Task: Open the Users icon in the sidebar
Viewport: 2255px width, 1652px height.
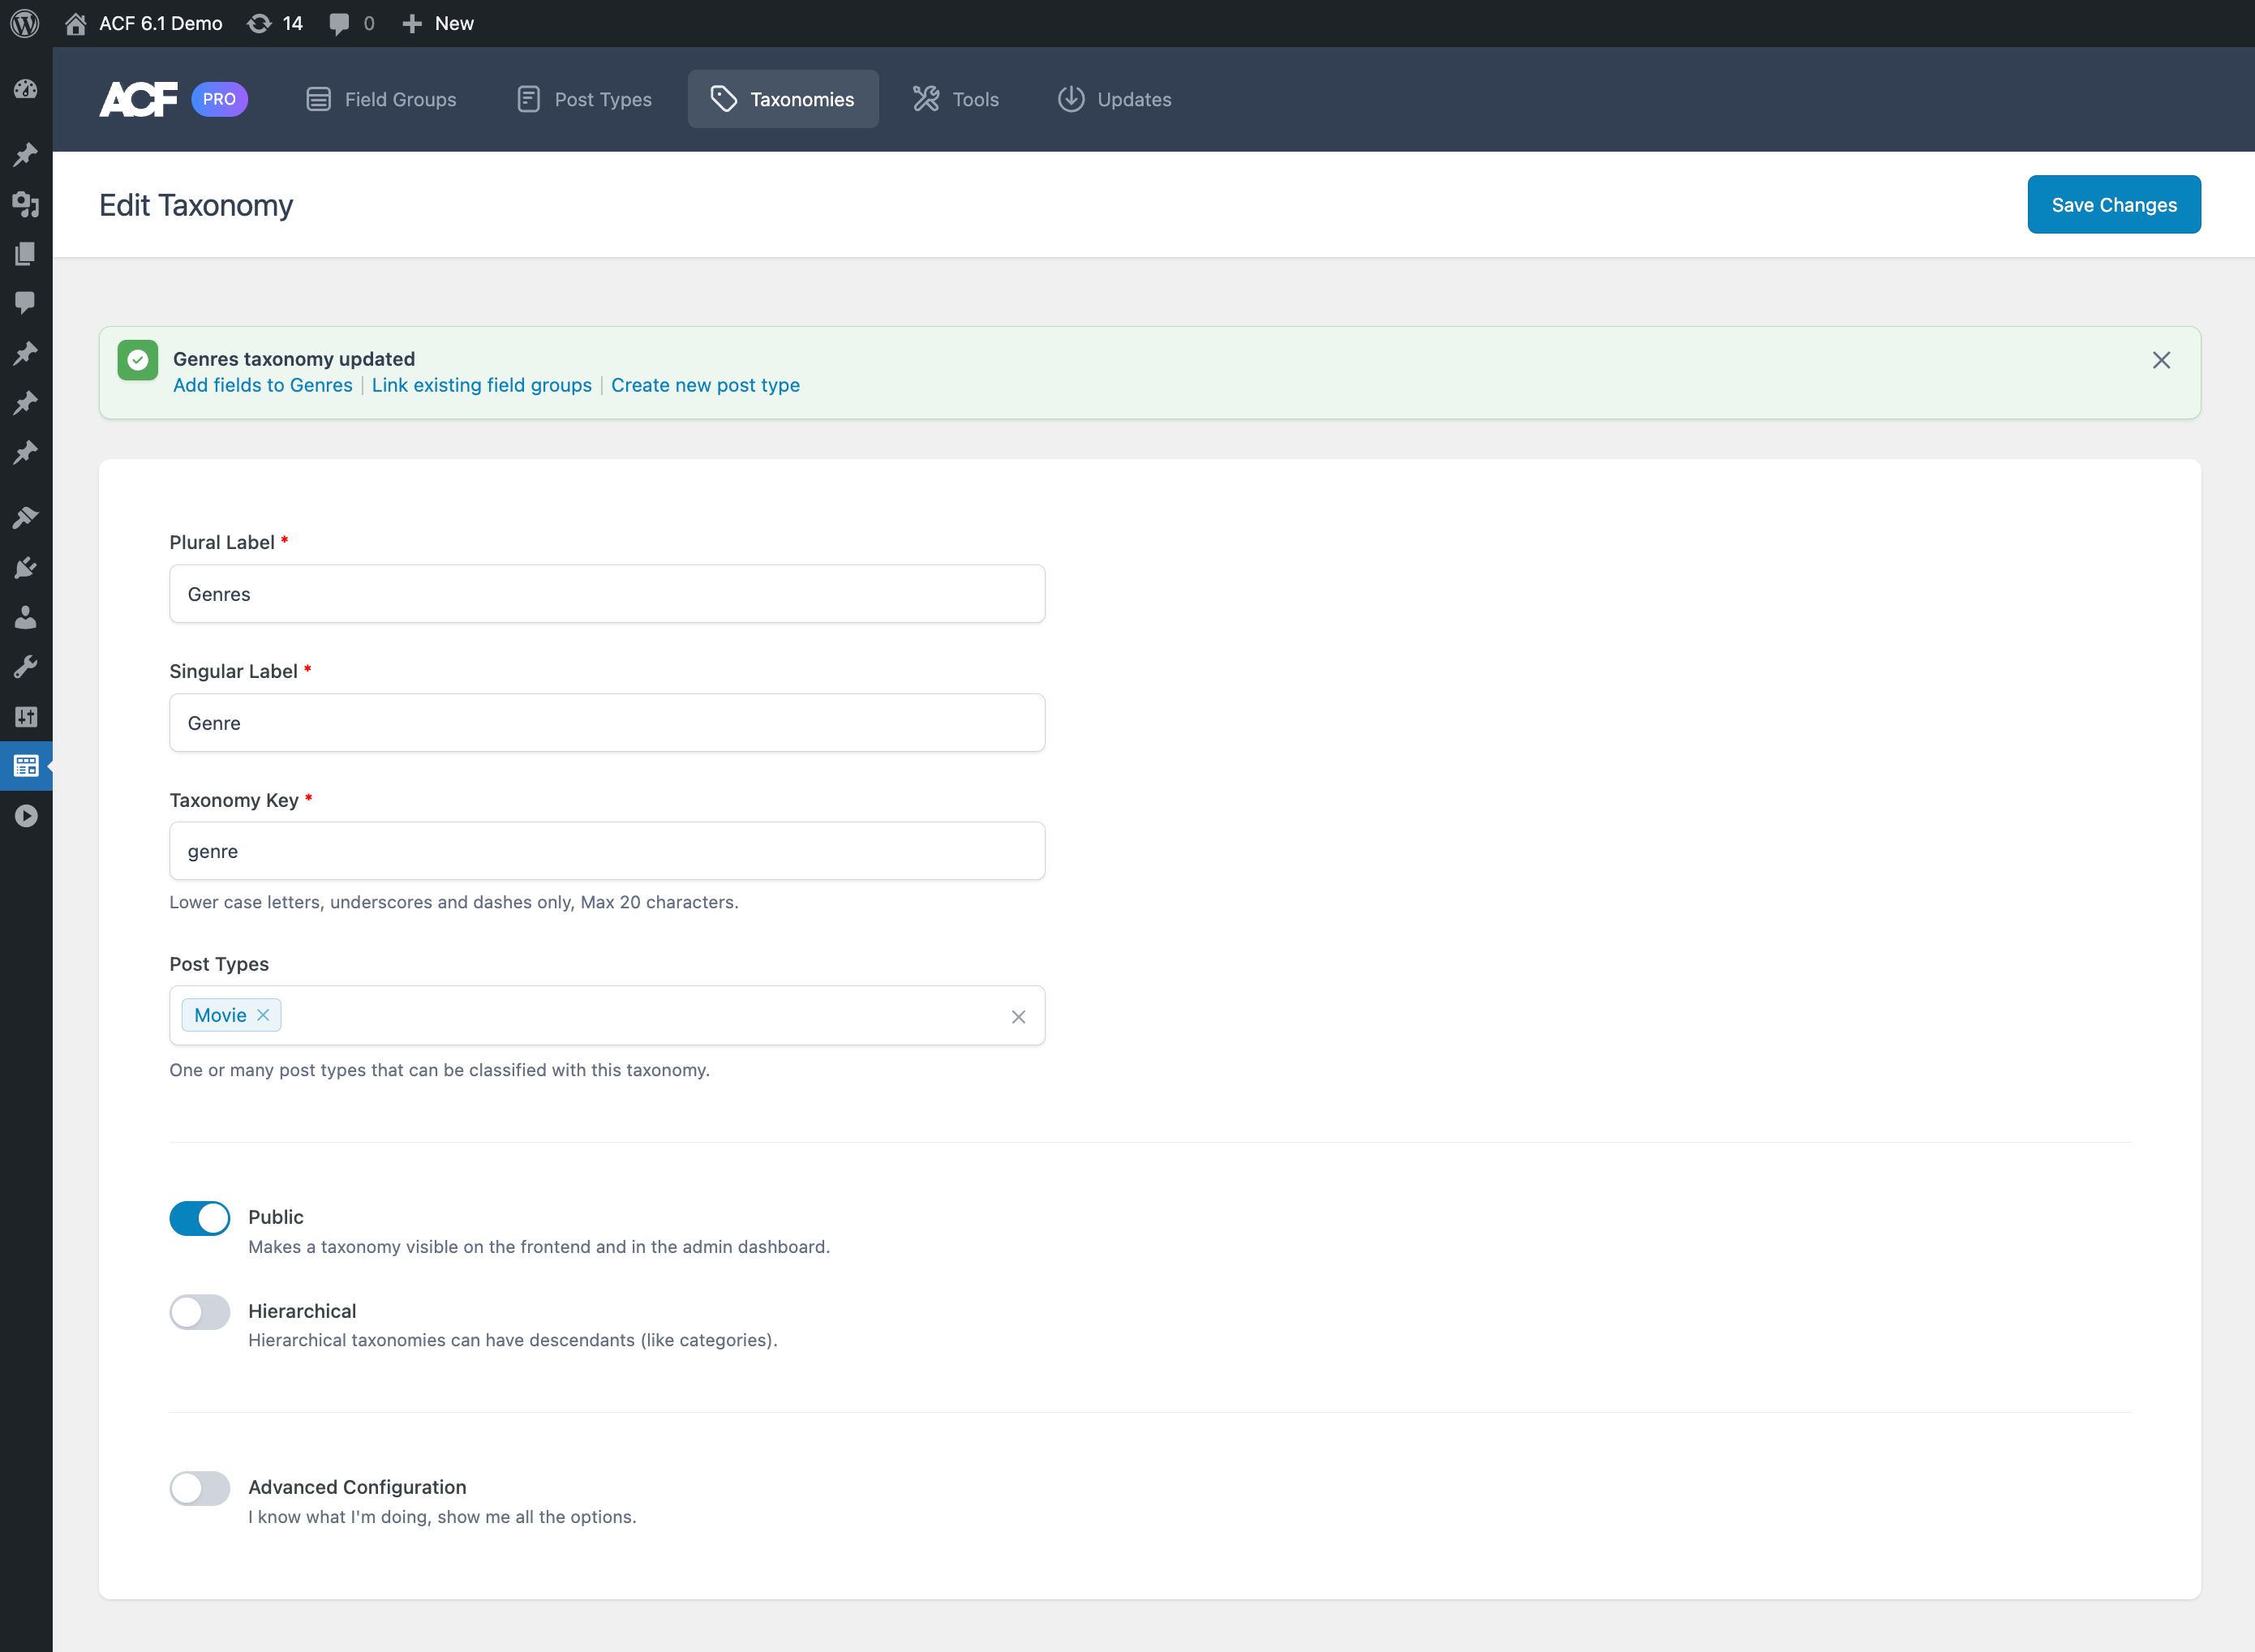Action: [x=26, y=616]
